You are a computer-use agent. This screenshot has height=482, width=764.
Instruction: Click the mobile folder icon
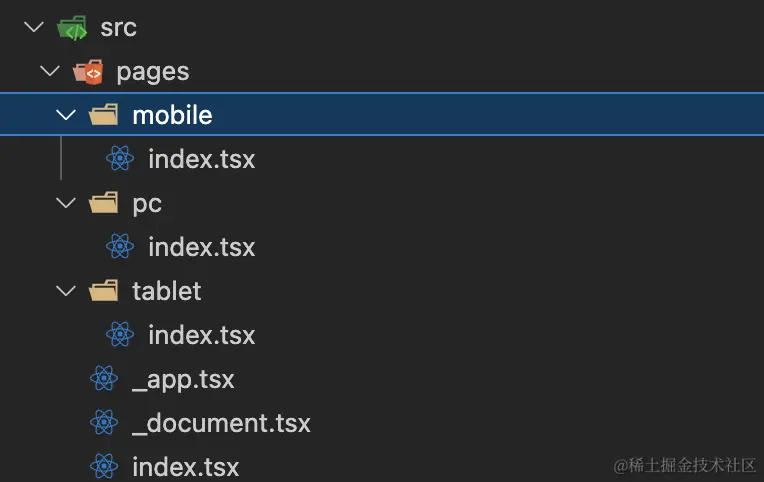(104, 115)
